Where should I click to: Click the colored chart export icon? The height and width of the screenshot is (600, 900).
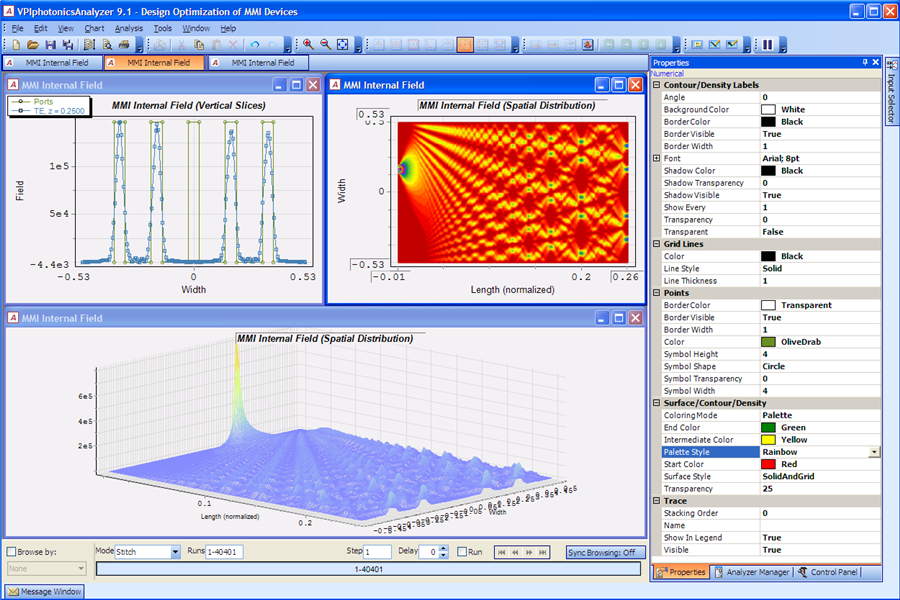point(587,45)
